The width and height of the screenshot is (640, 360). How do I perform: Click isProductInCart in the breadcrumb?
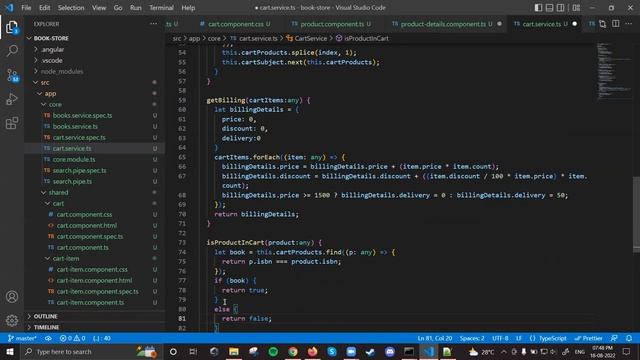[367, 38]
